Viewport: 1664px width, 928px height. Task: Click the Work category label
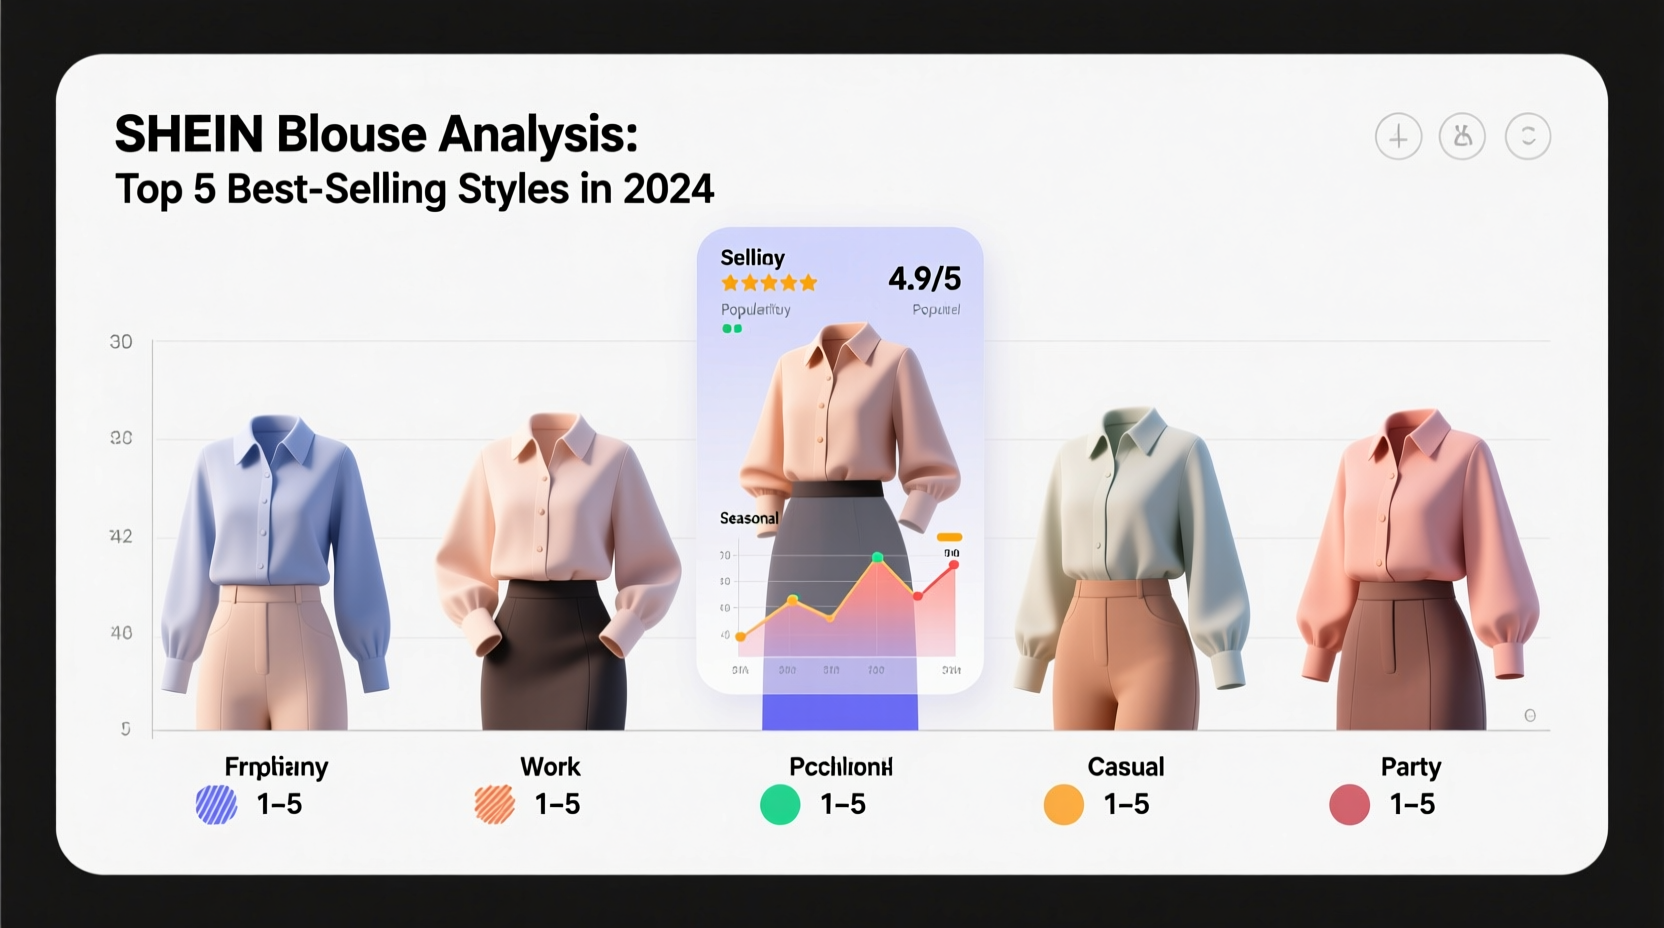point(550,767)
